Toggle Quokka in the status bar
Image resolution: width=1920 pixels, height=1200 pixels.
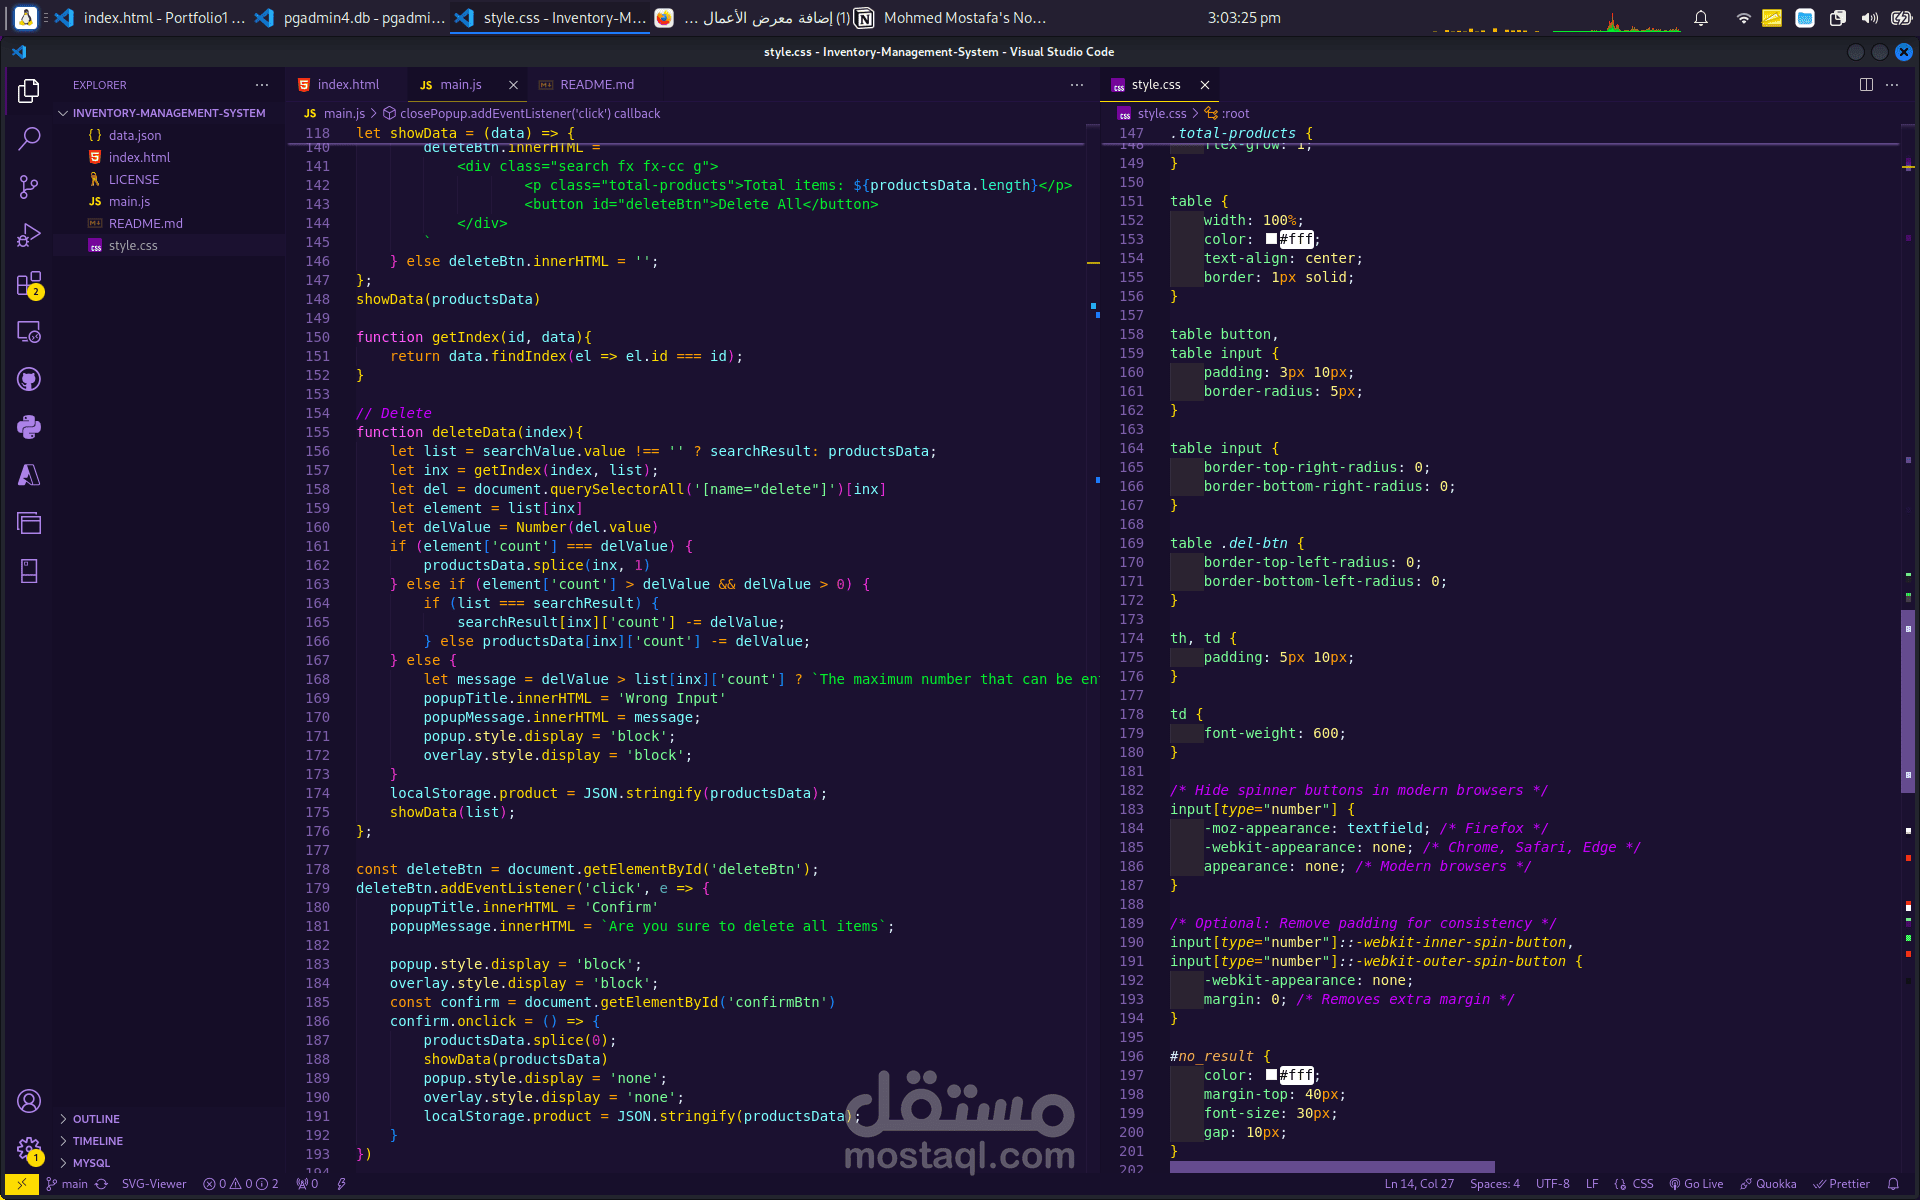tap(1768, 1184)
